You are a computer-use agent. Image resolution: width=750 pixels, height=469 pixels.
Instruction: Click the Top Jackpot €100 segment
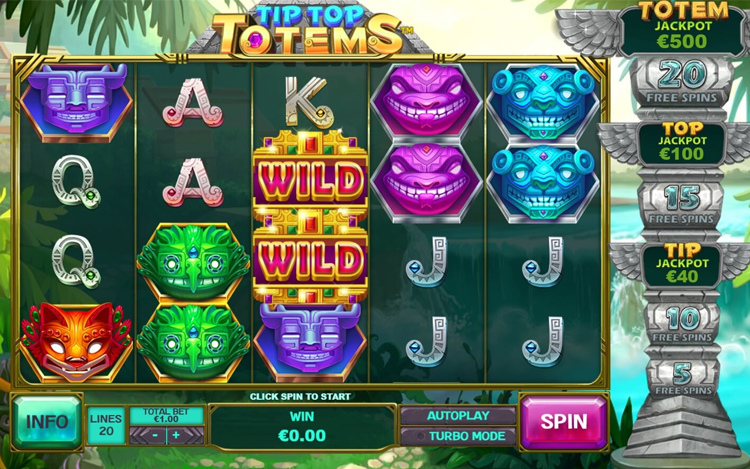click(683, 142)
